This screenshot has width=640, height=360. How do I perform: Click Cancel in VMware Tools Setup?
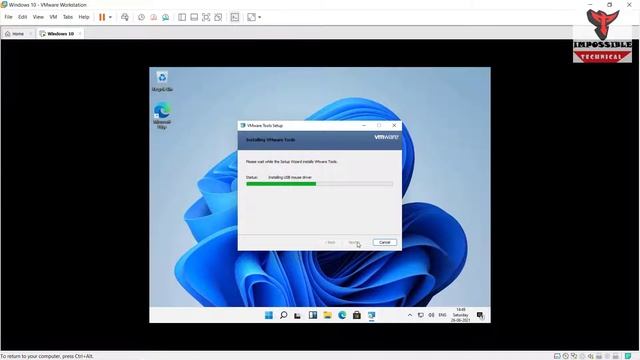(x=384, y=242)
